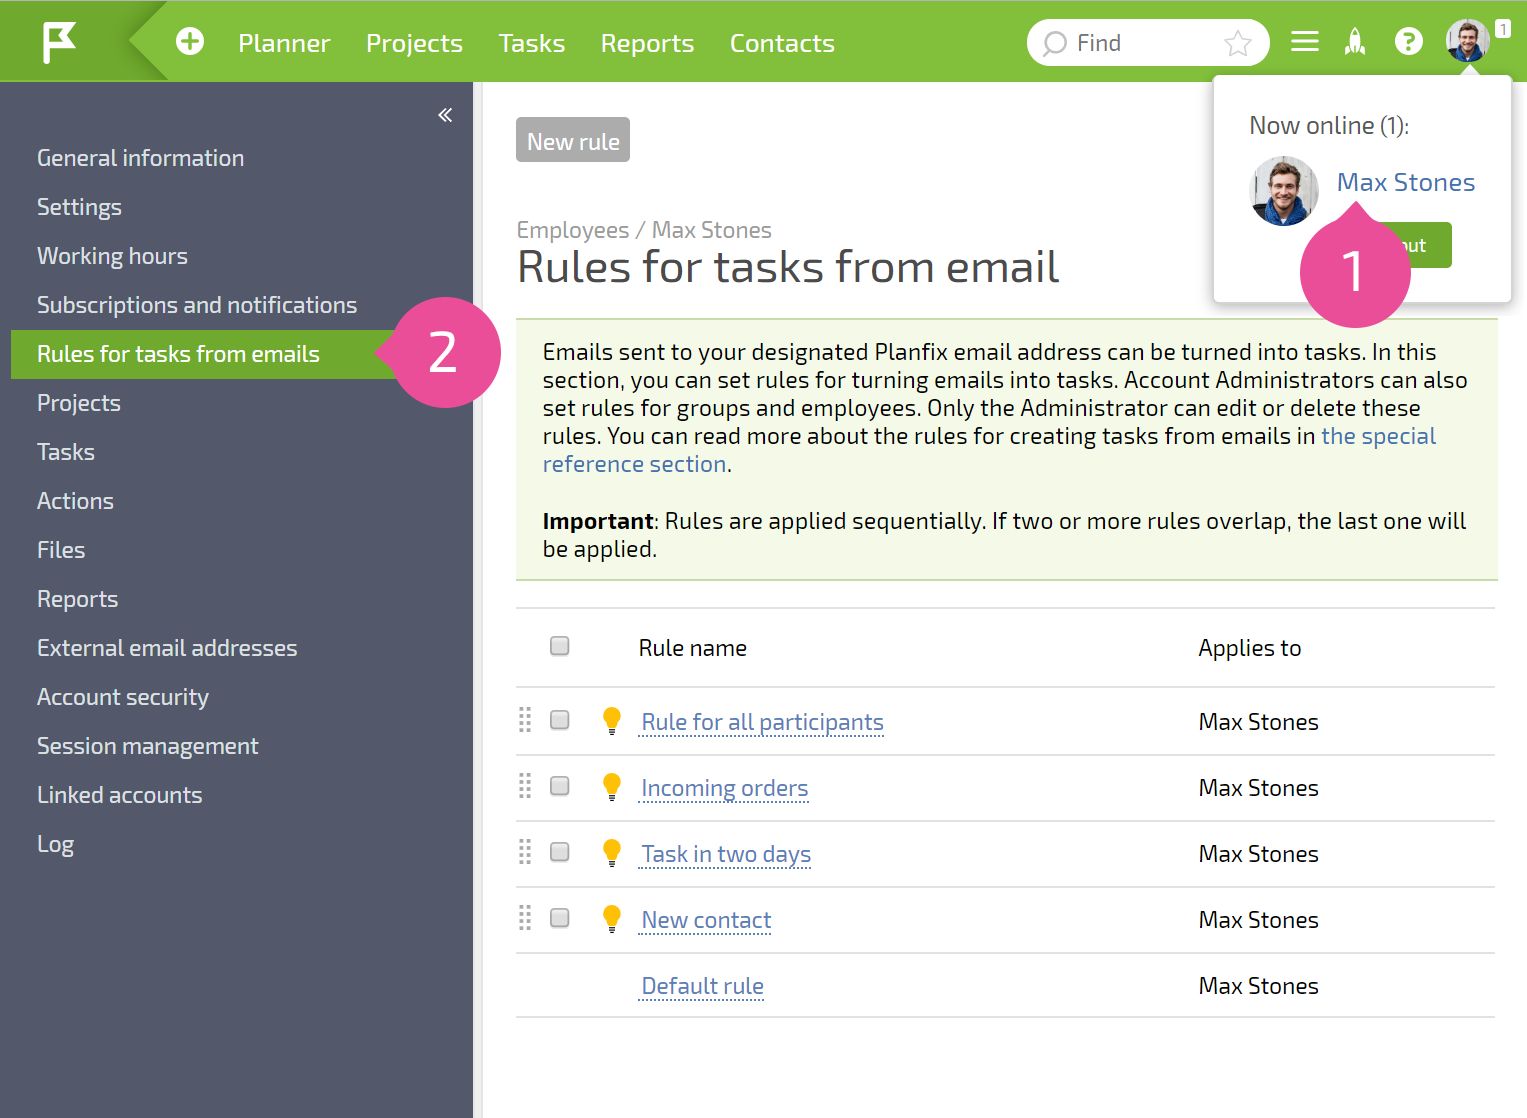The width and height of the screenshot is (1527, 1118).
Task: Open Account security in sidebar
Action: point(123,697)
